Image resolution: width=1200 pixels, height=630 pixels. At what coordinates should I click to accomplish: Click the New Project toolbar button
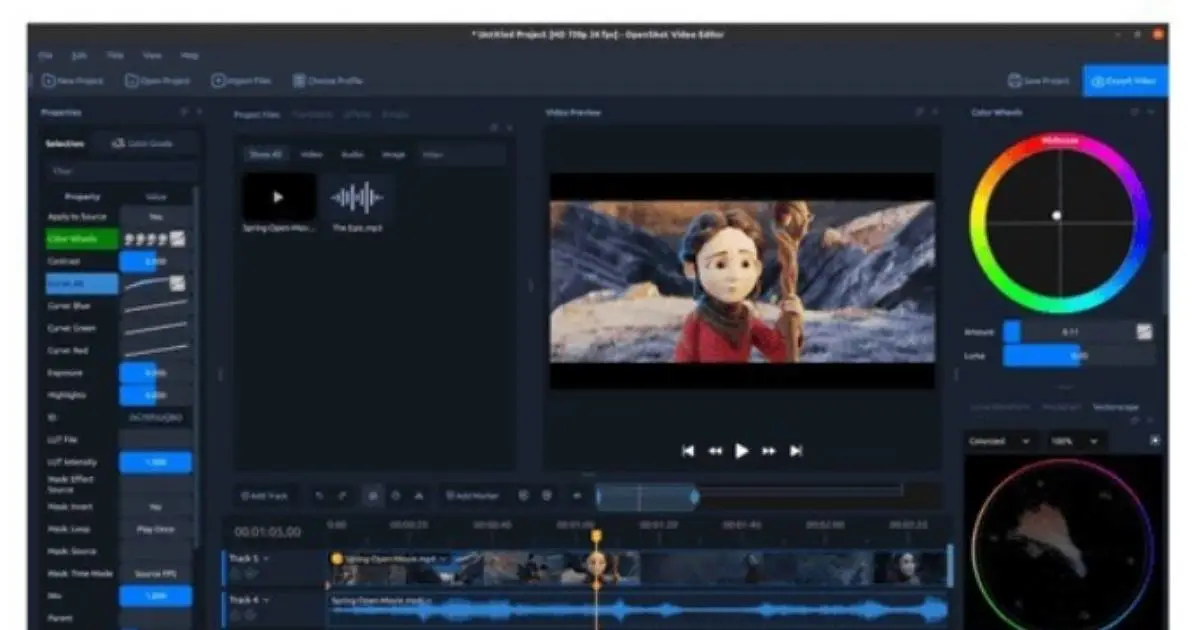[x=72, y=81]
